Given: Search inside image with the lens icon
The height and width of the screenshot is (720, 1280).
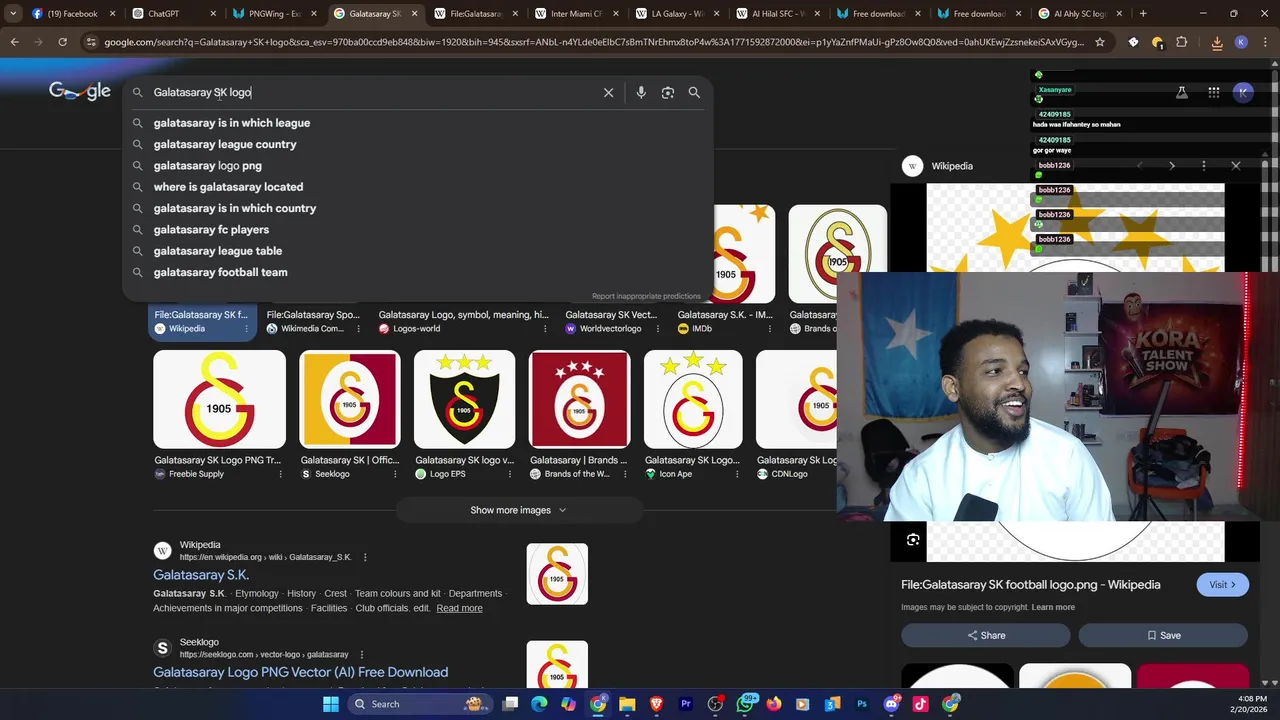Looking at the screenshot, I should pyautogui.click(x=913, y=540).
